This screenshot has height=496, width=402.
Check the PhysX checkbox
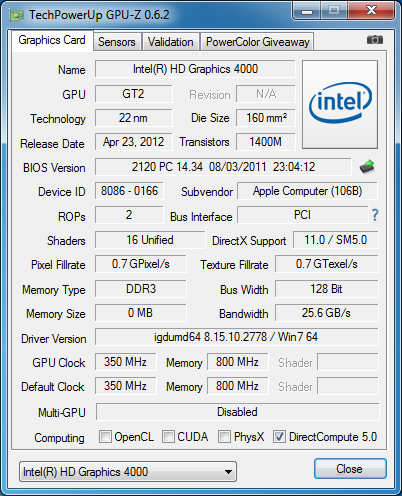point(224,436)
